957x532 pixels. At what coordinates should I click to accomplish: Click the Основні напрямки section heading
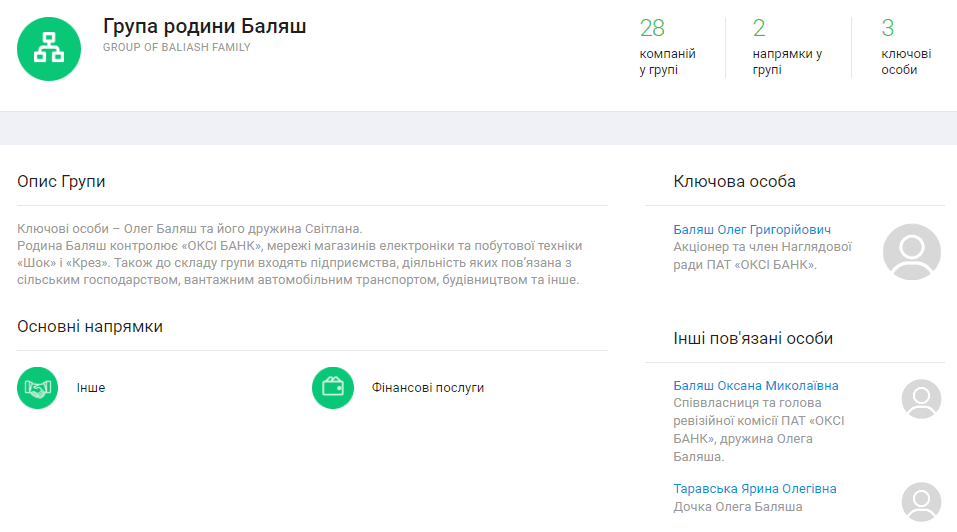tap(90, 327)
